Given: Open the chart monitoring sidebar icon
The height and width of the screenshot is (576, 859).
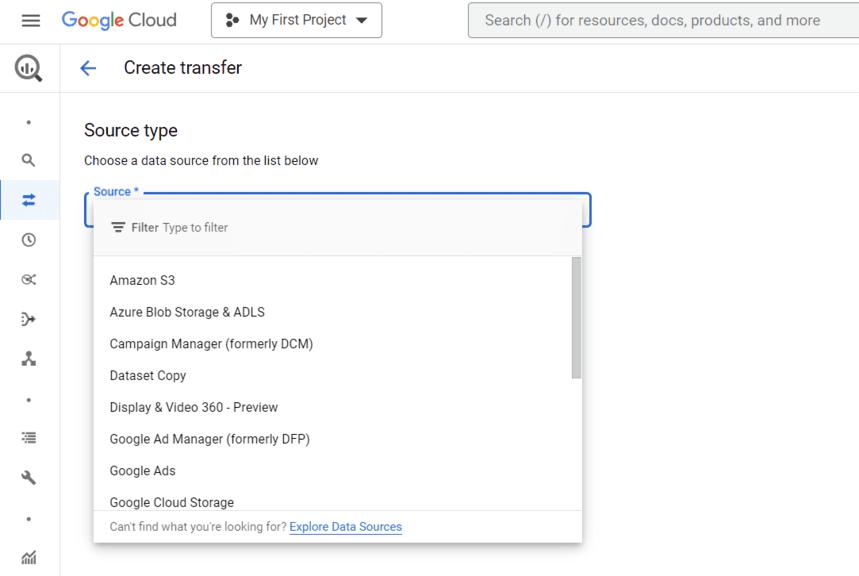Looking at the screenshot, I should [x=28, y=557].
